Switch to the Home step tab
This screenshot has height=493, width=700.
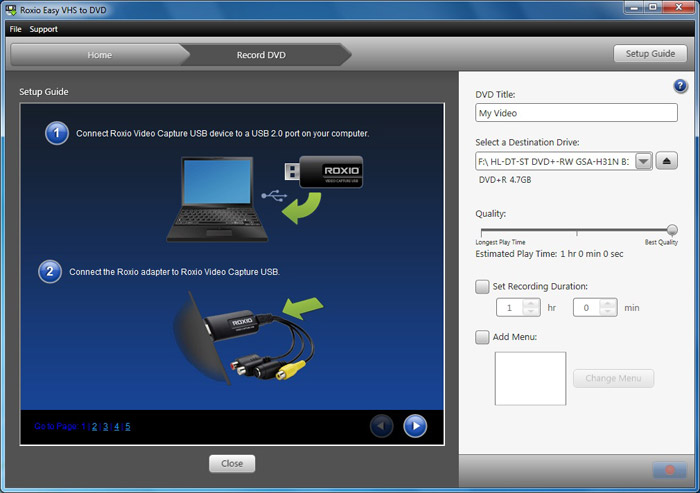(100, 55)
